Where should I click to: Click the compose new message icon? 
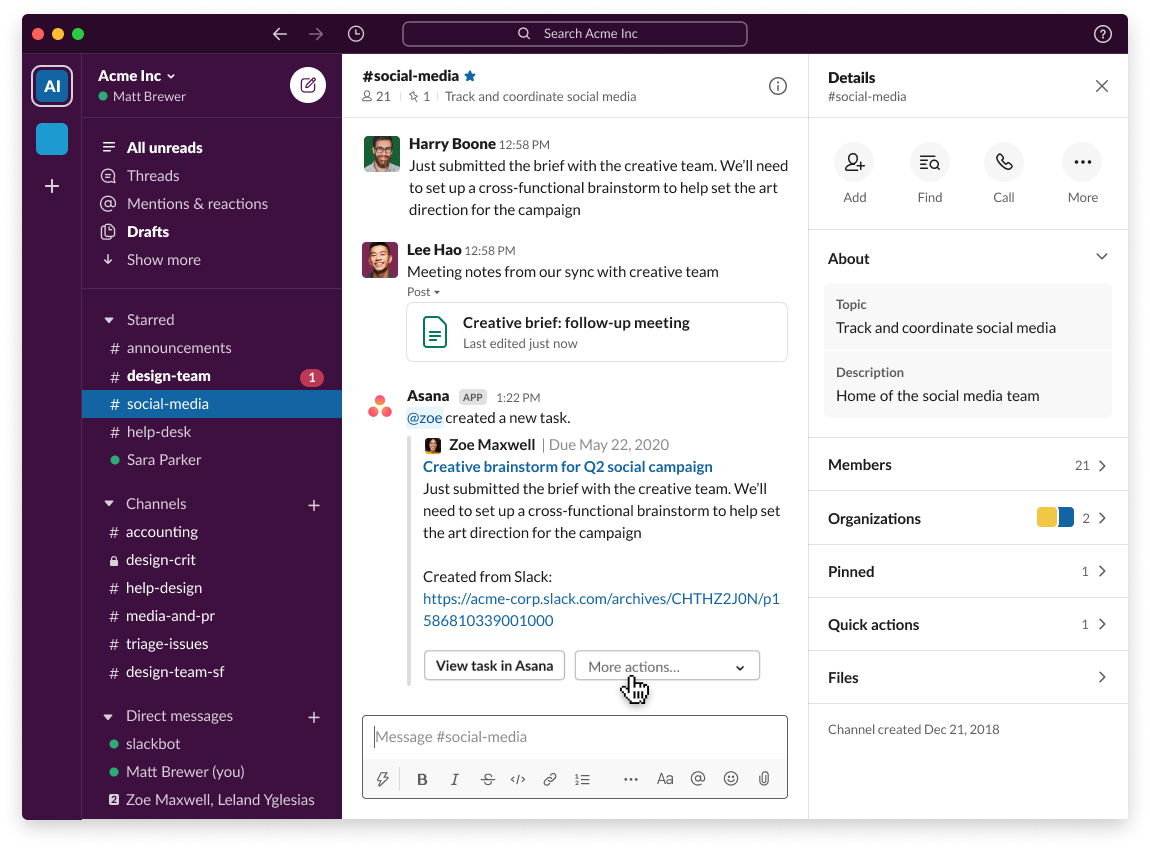[x=308, y=85]
